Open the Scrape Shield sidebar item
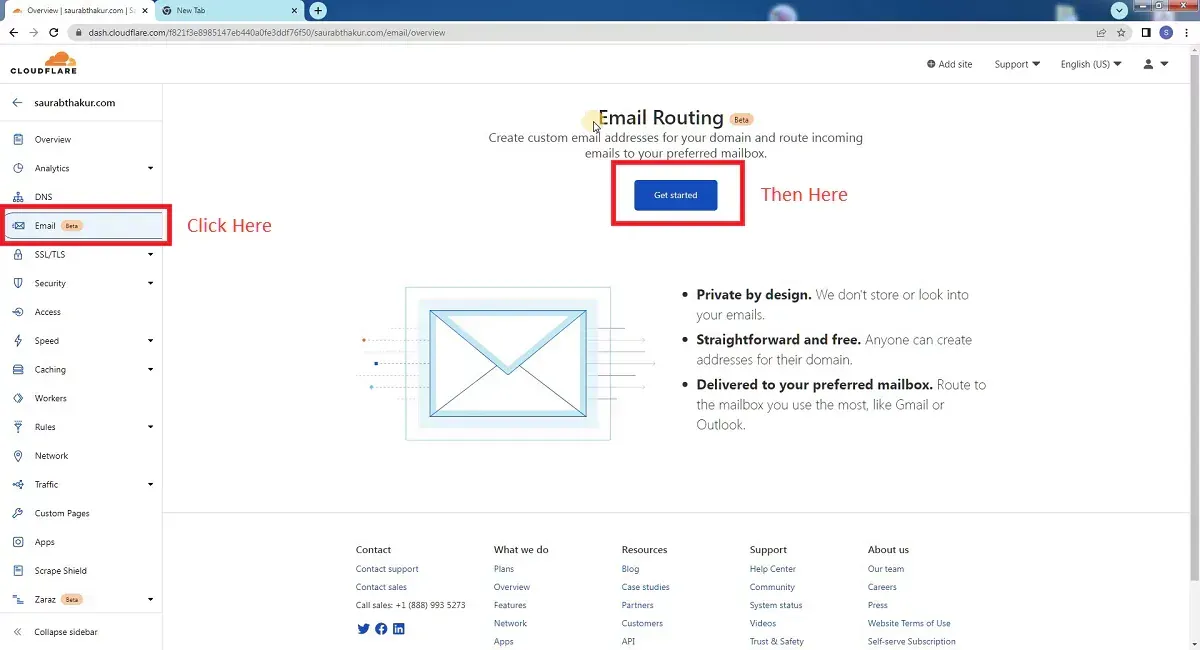The height and width of the screenshot is (650, 1200). (x=81, y=571)
